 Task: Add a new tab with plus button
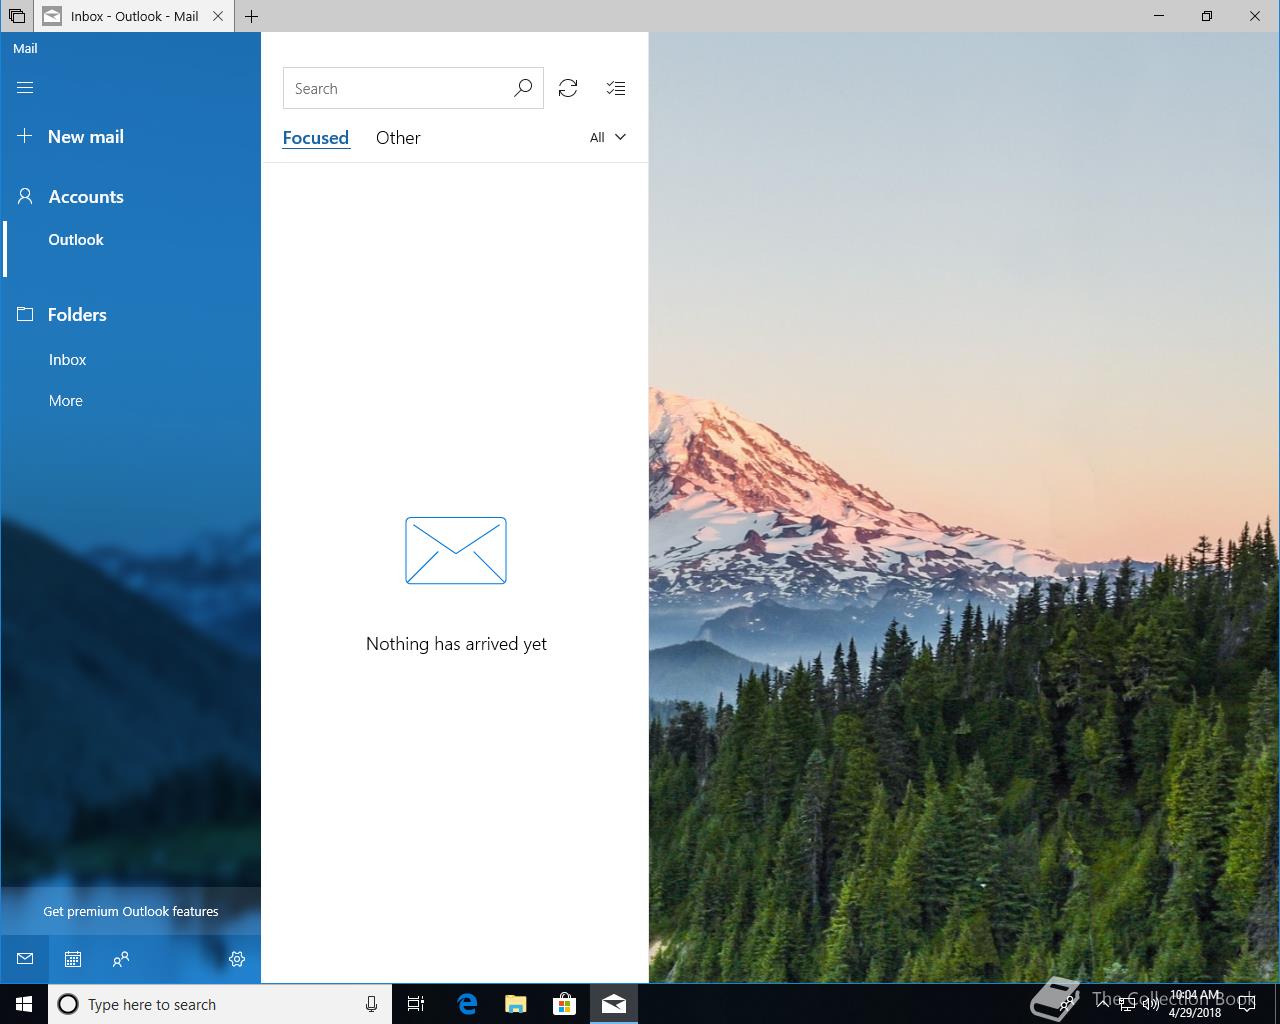(x=251, y=16)
